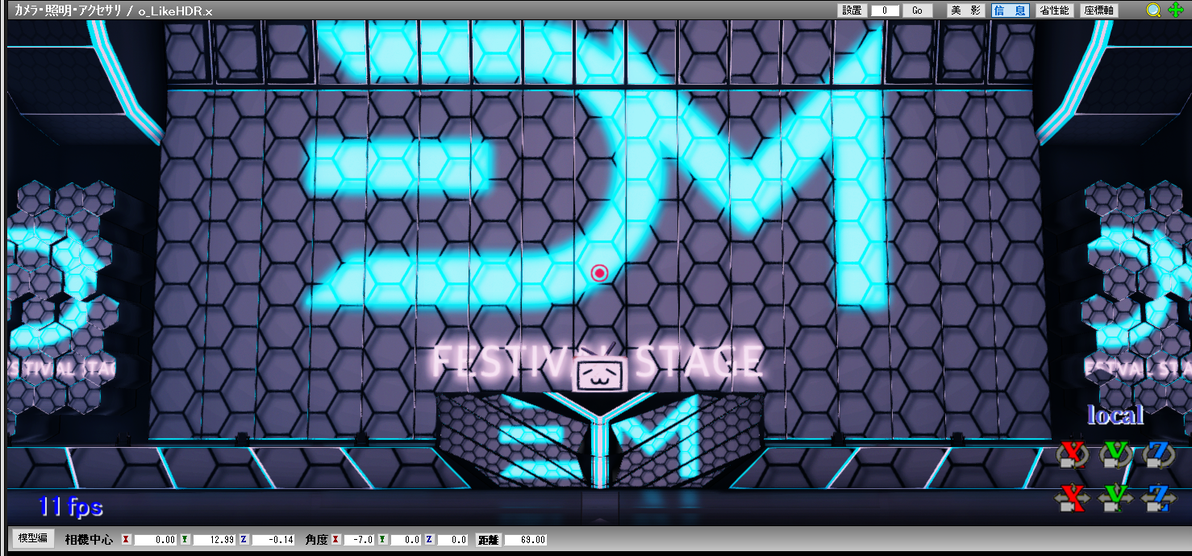
Task: Click the green four-arrow move icon
Action: 1175,10
